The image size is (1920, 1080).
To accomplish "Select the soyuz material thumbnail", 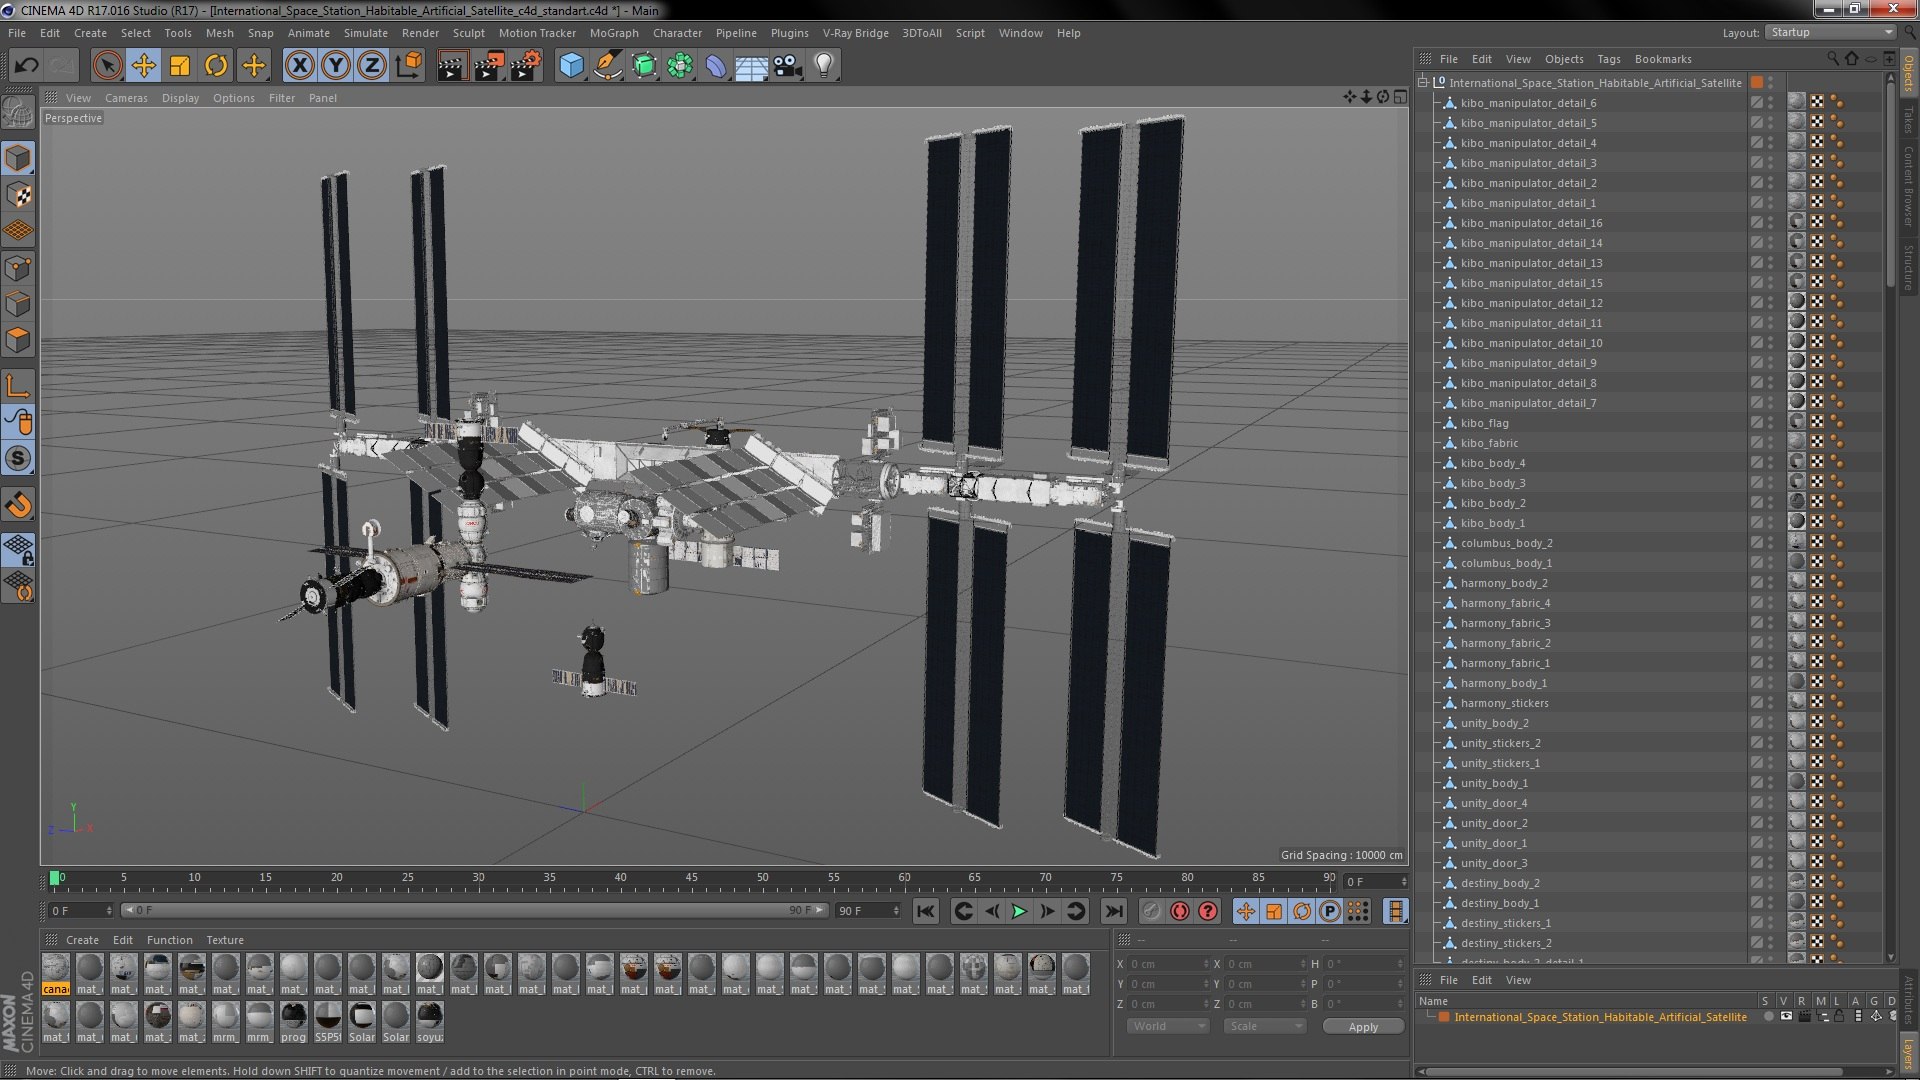I will click(430, 1022).
